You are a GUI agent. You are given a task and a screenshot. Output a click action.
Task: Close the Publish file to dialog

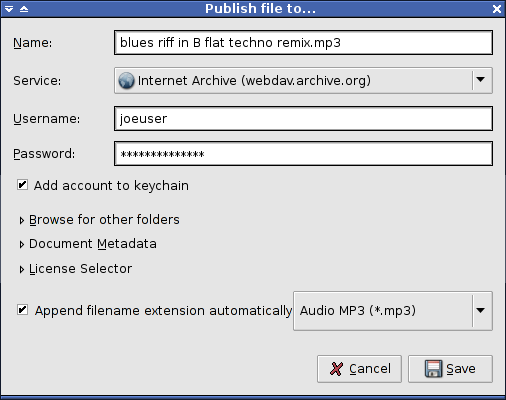click(x=497, y=9)
